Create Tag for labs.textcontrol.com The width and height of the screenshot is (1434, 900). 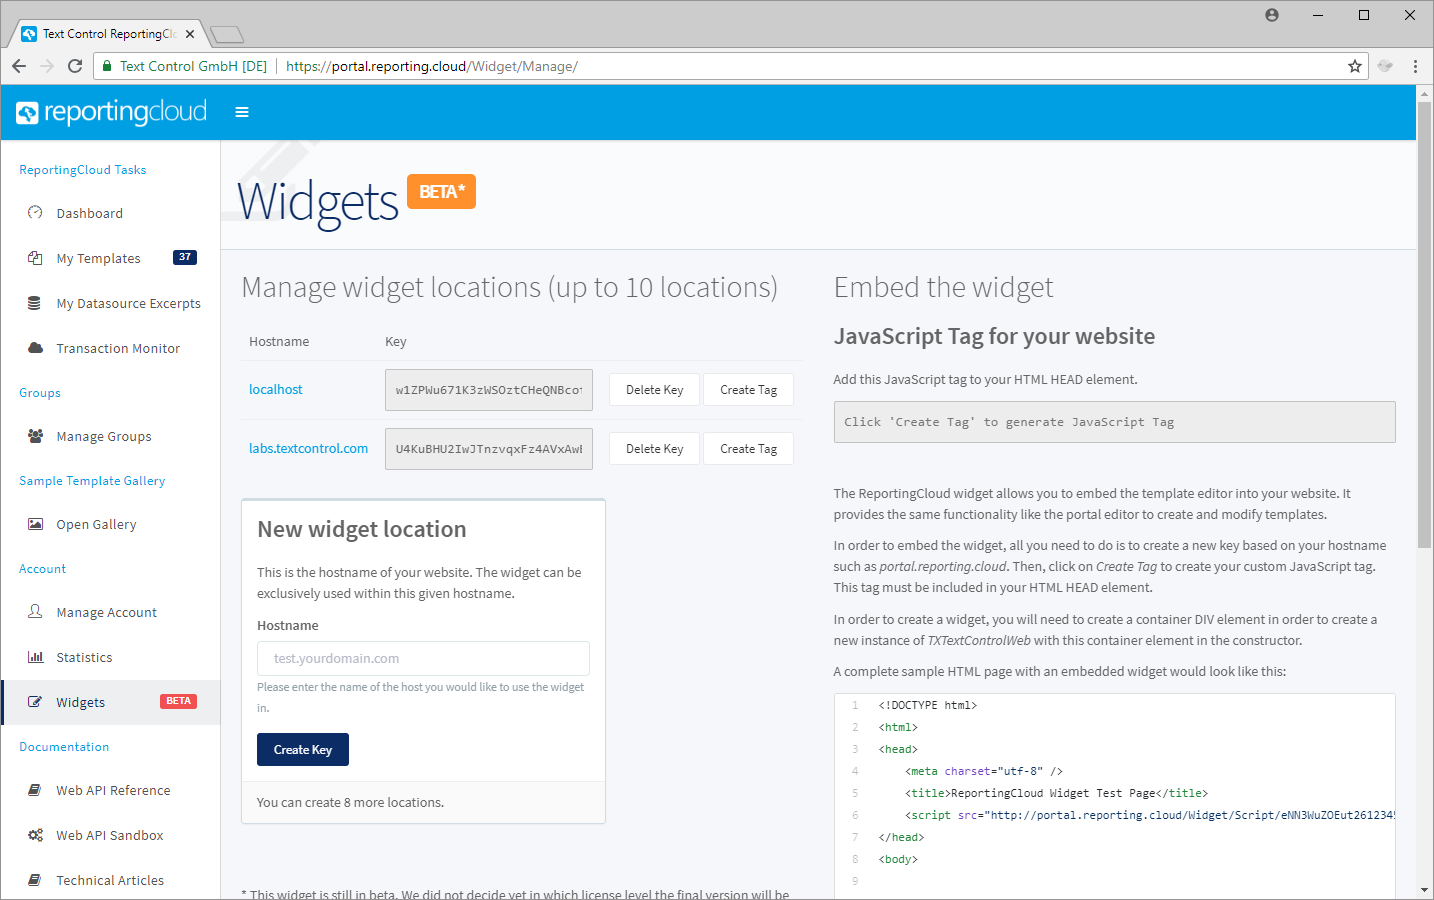tap(749, 449)
